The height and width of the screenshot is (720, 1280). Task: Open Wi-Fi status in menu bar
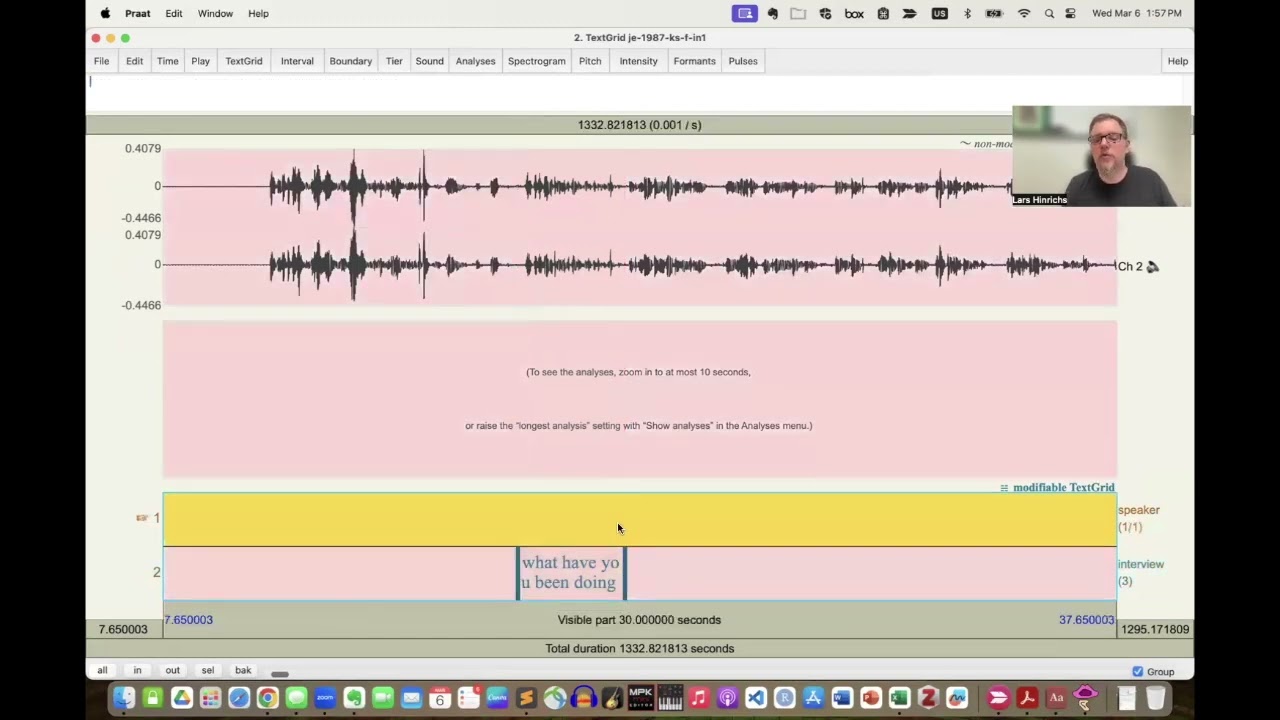click(1024, 13)
